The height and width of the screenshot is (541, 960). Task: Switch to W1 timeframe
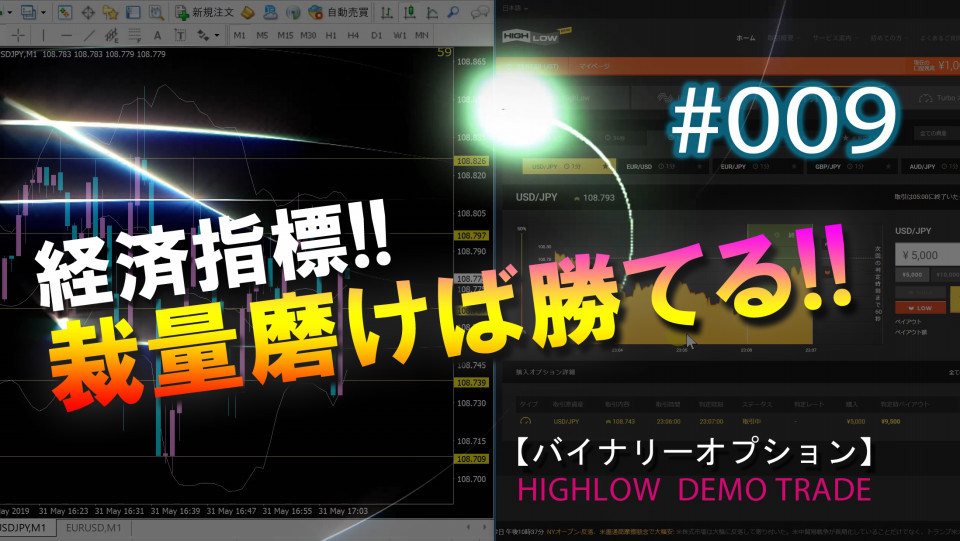[399, 35]
